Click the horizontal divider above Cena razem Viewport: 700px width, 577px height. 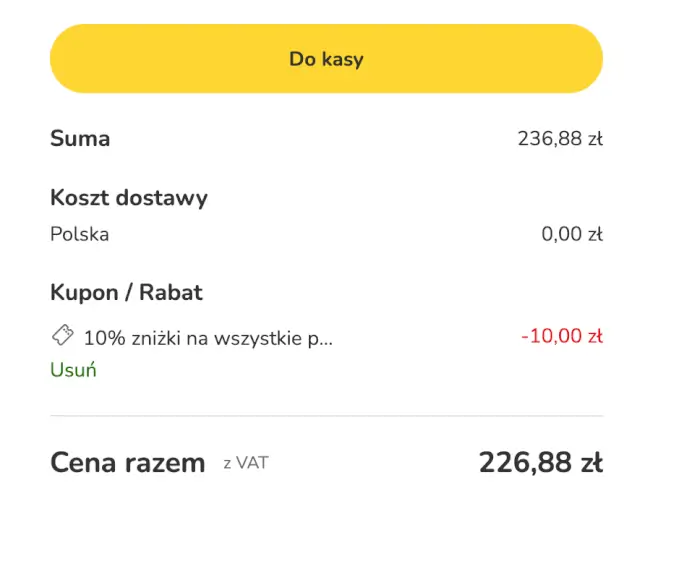coord(326,415)
